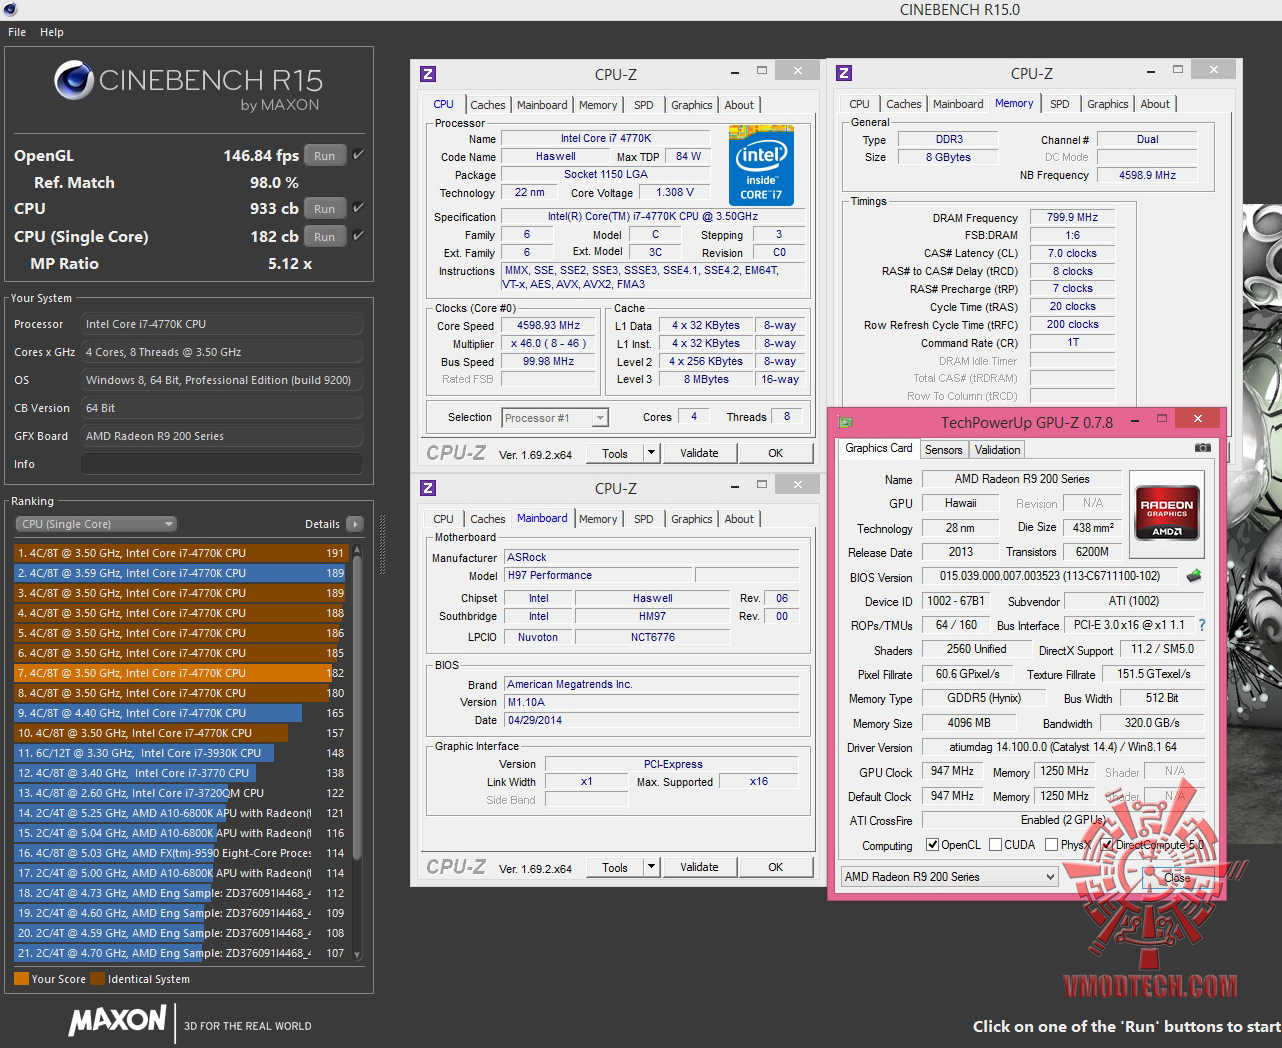Open the Caches tab in the CPU-Z Processor window
Image resolution: width=1282 pixels, height=1048 pixels.
tap(488, 105)
